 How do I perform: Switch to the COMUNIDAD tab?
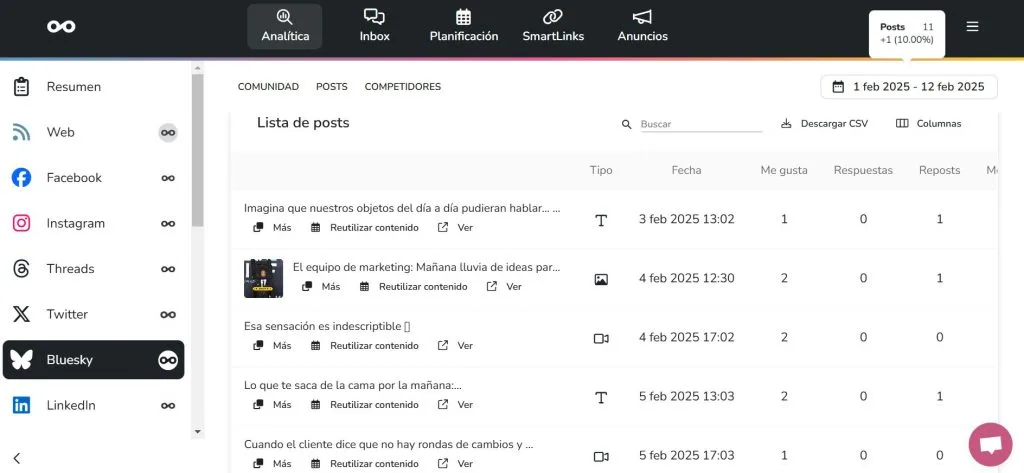(268, 87)
